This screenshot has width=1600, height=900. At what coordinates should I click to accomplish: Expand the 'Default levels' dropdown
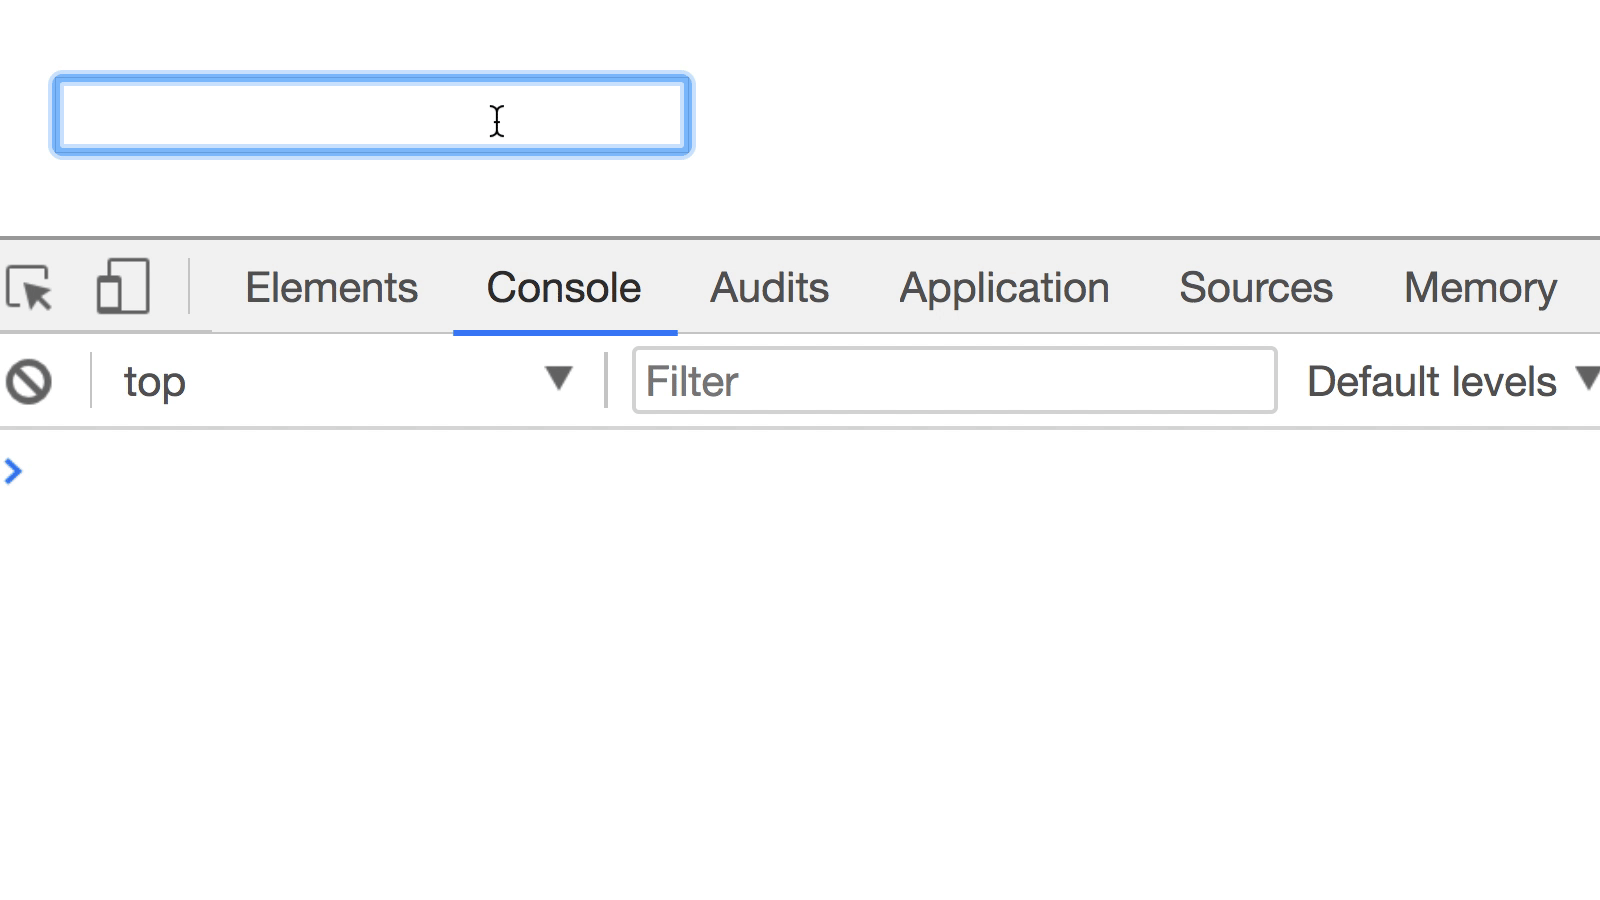(x=1449, y=381)
